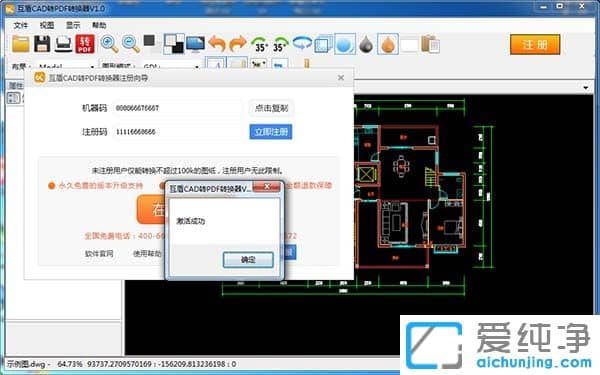This screenshot has height=375, width=600.
Task: Open the 文件 menu
Action: (21, 25)
